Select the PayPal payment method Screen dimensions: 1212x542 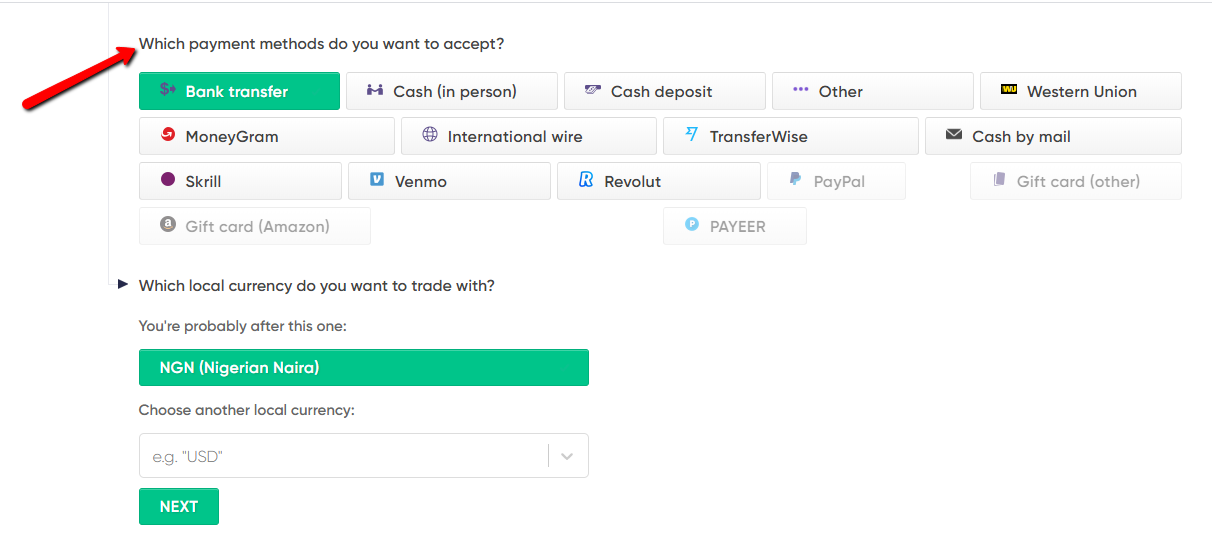pos(836,181)
